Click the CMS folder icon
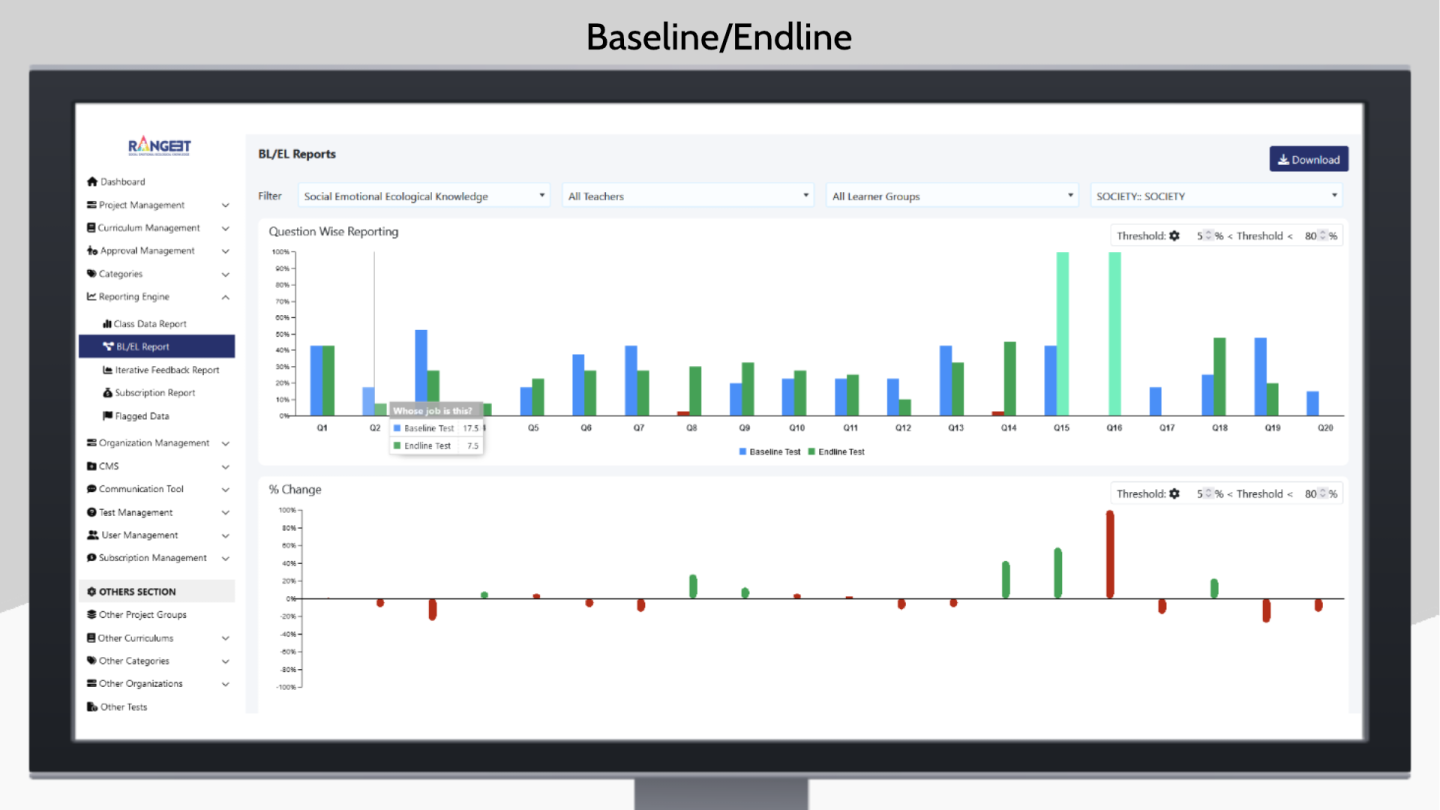The image size is (1440, 810). [92, 466]
